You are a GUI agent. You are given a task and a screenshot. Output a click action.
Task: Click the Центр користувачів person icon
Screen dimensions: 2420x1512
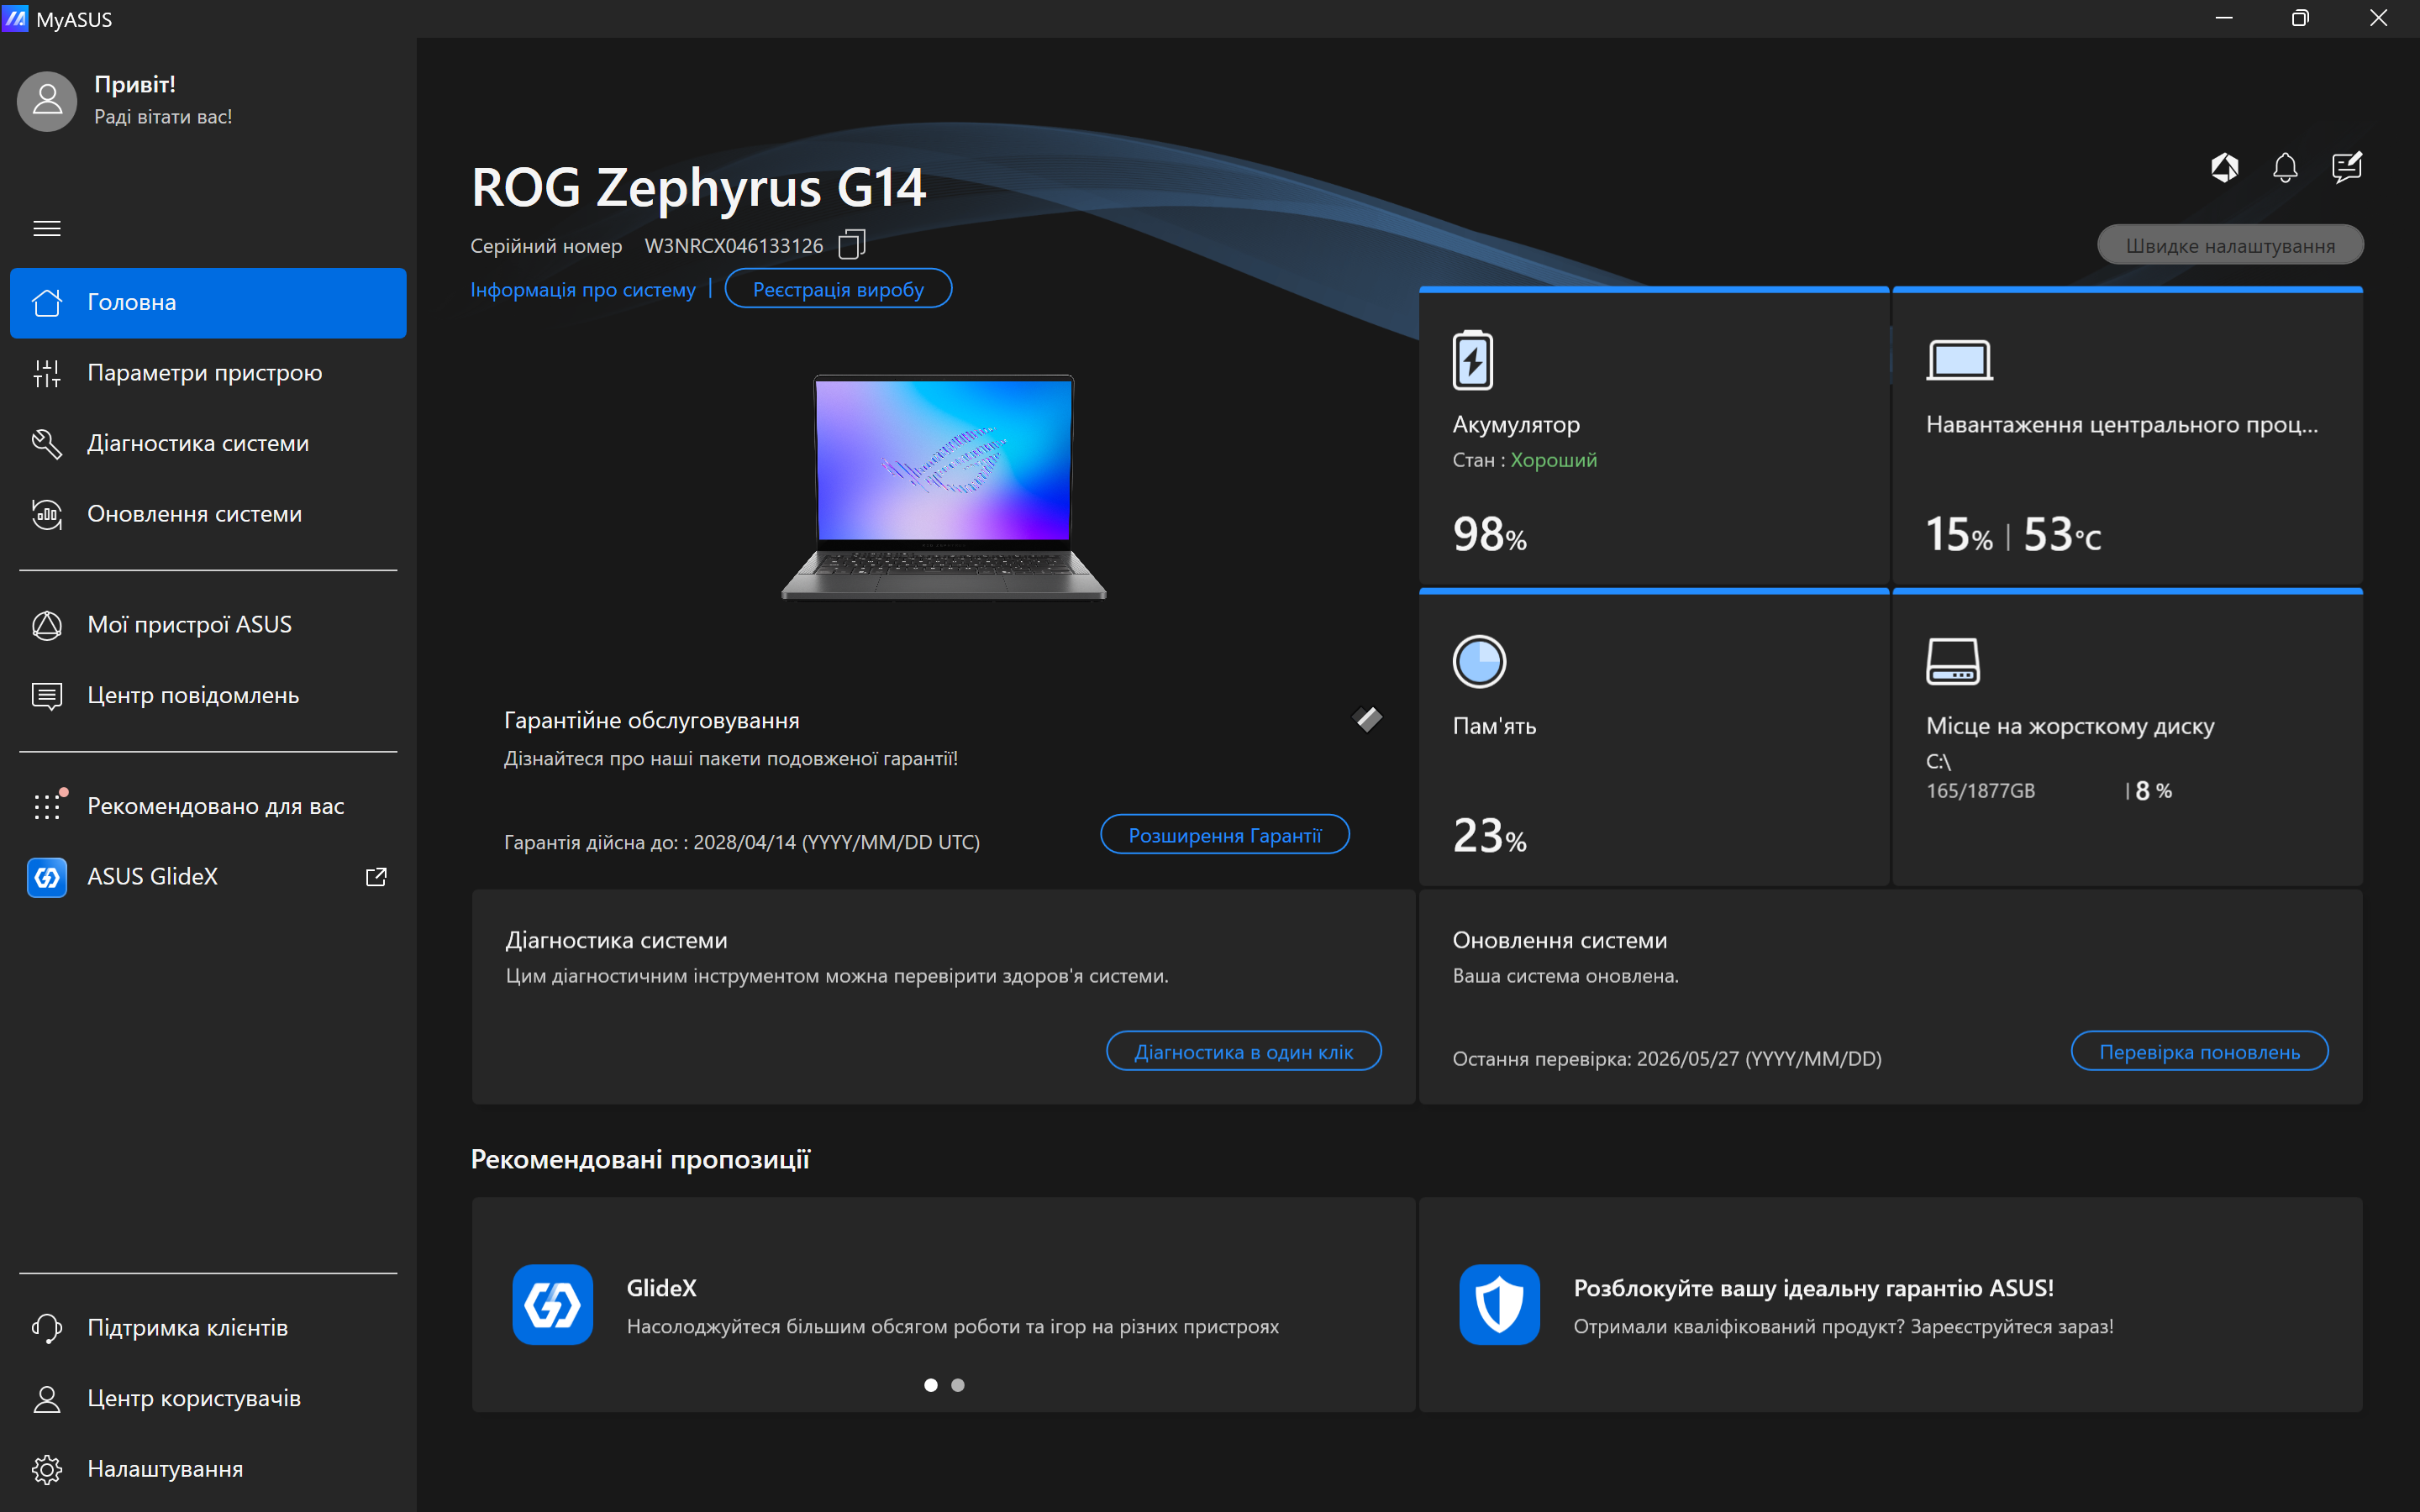click(47, 1398)
